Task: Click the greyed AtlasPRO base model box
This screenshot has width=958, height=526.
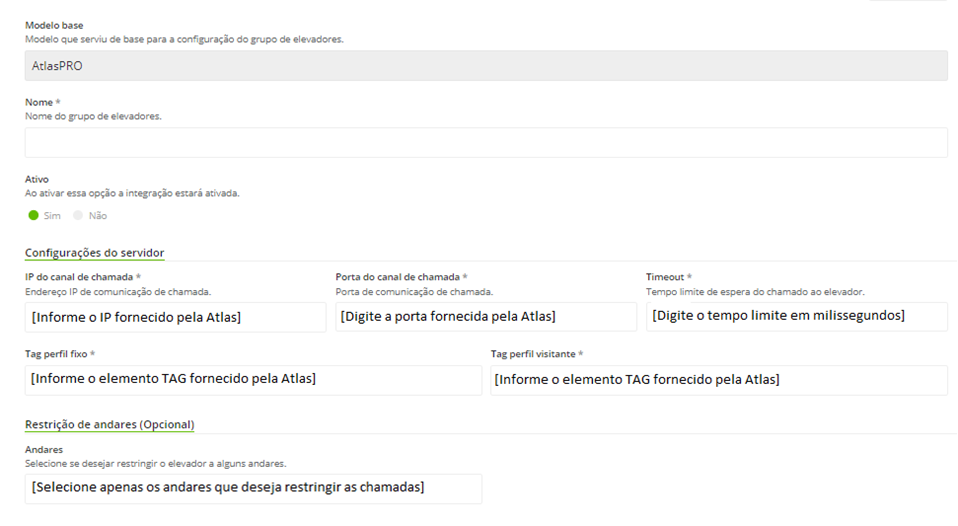Action: [486, 65]
